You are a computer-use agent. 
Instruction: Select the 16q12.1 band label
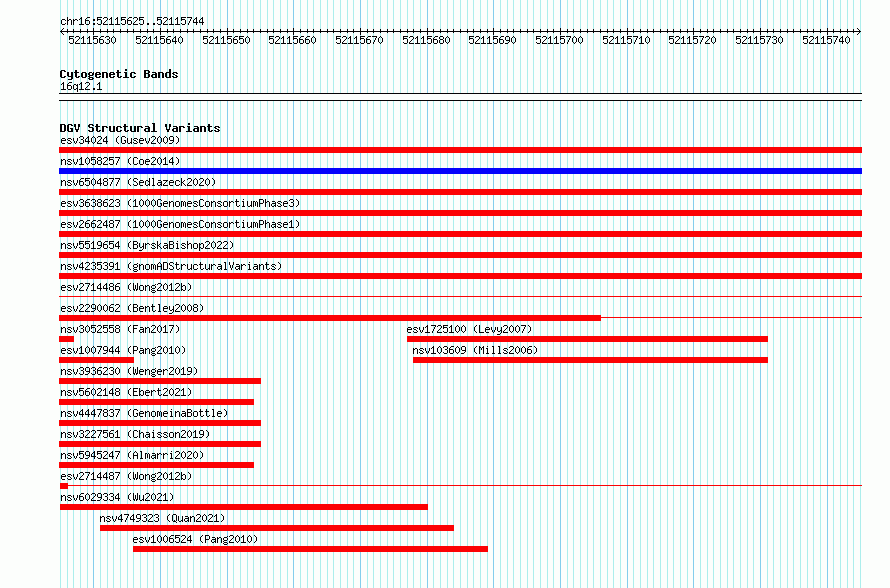click(x=81, y=86)
